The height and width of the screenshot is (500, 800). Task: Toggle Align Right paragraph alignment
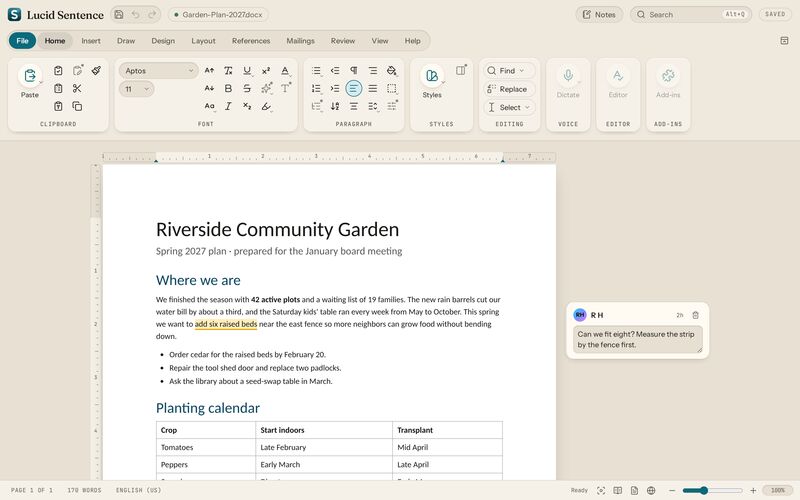pyautogui.click(x=372, y=70)
